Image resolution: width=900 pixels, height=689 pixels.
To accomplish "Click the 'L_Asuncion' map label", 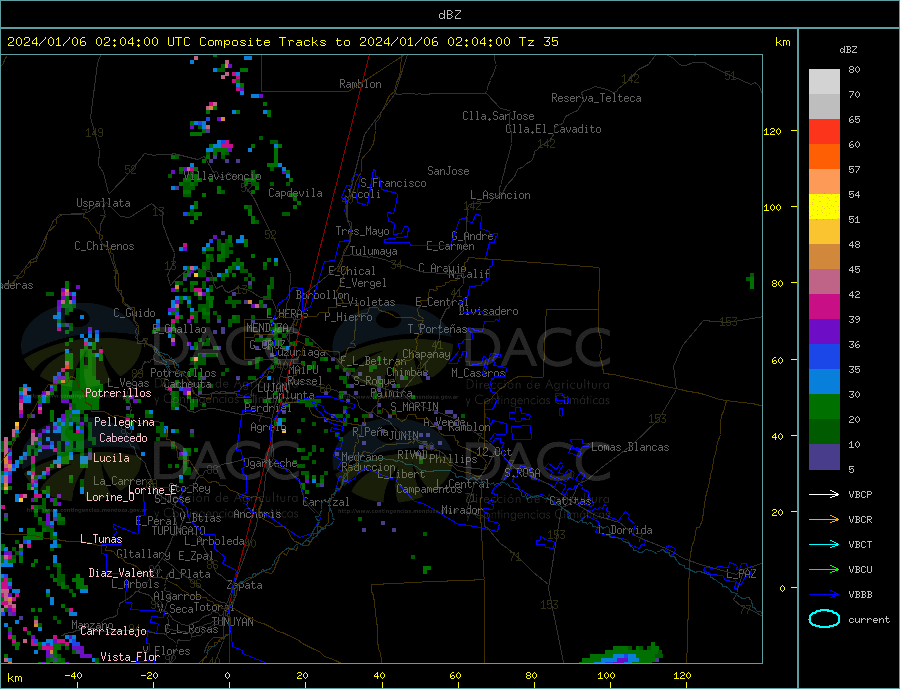I will click(x=501, y=195).
